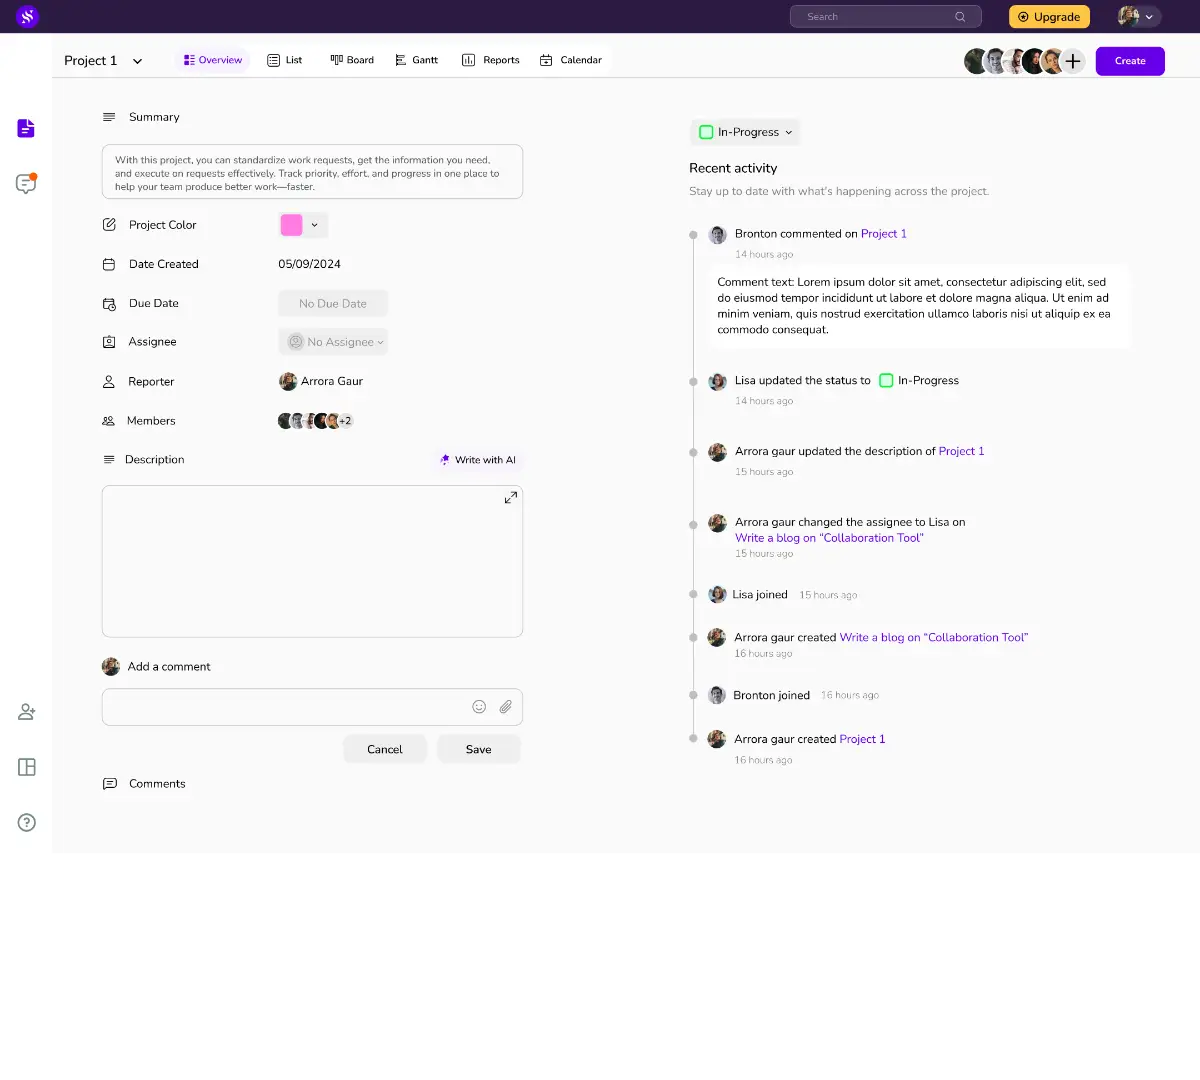Open the chat notifications sidebar icon

pyautogui.click(x=26, y=184)
